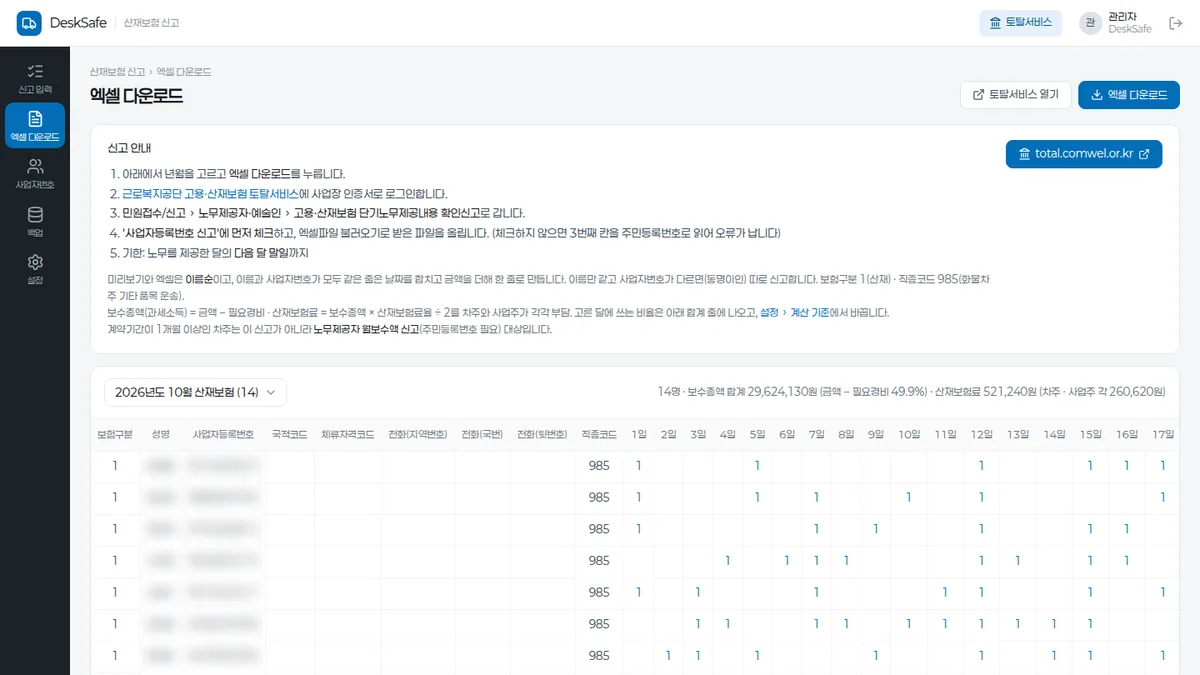Open the 백업 sidebar section
Viewport: 1200px width, 675px height.
[35, 221]
